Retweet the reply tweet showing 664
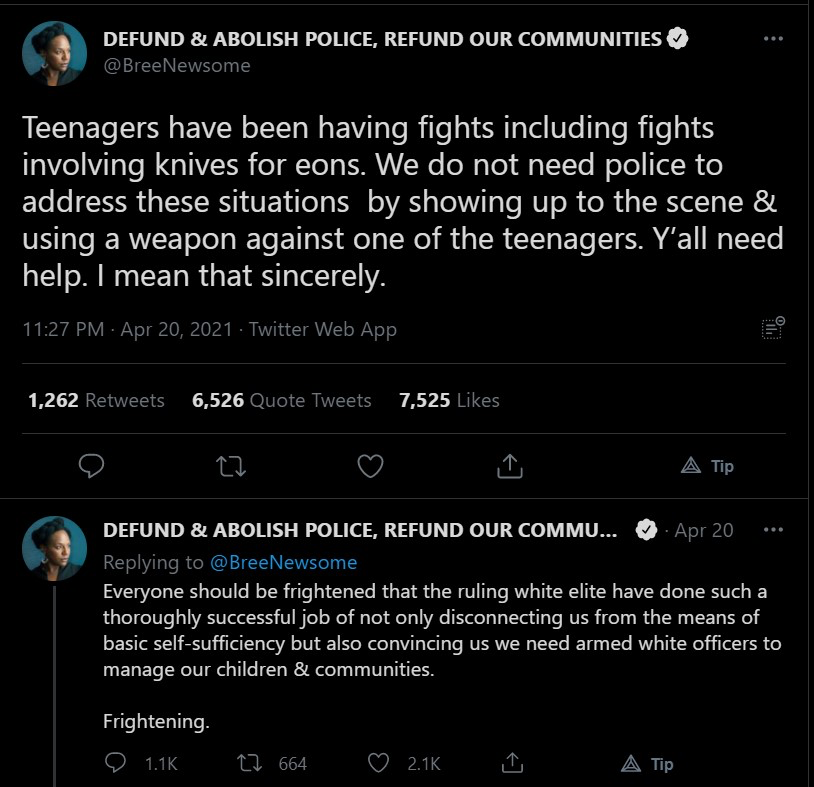This screenshot has width=814, height=787. pyautogui.click(x=272, y=763)
